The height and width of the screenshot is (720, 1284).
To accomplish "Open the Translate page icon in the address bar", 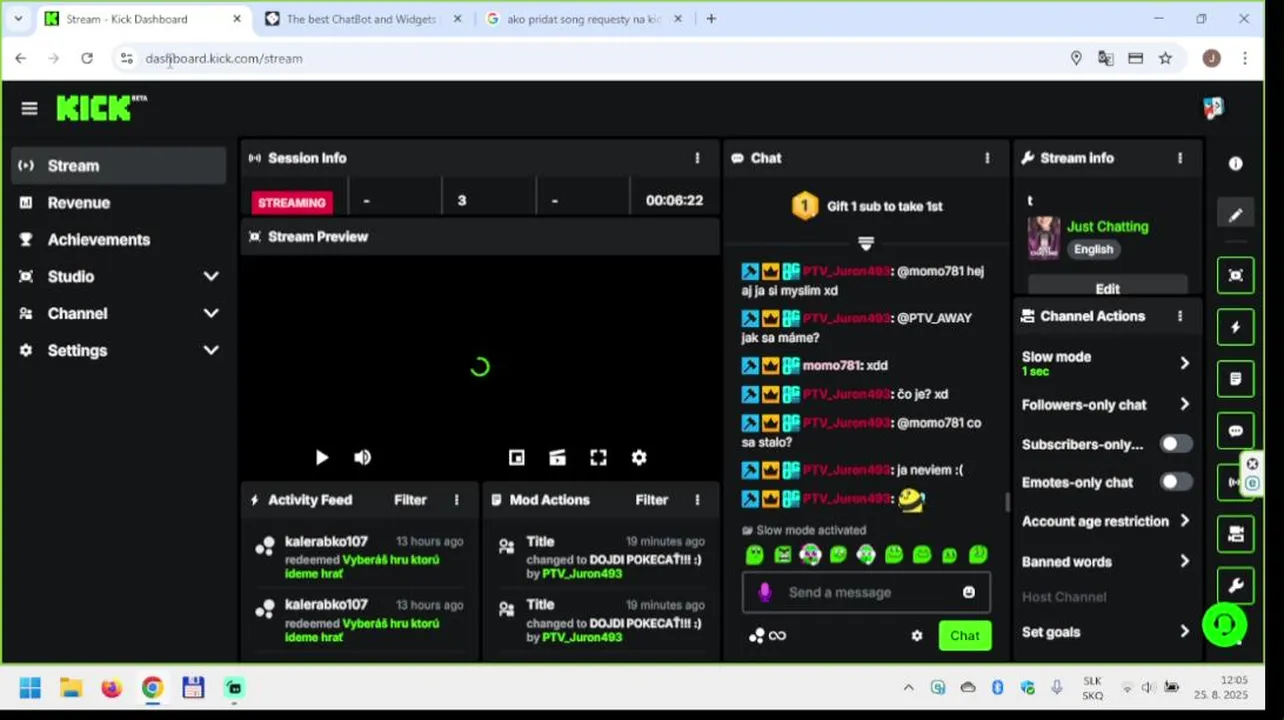I will click(1105, 59).
